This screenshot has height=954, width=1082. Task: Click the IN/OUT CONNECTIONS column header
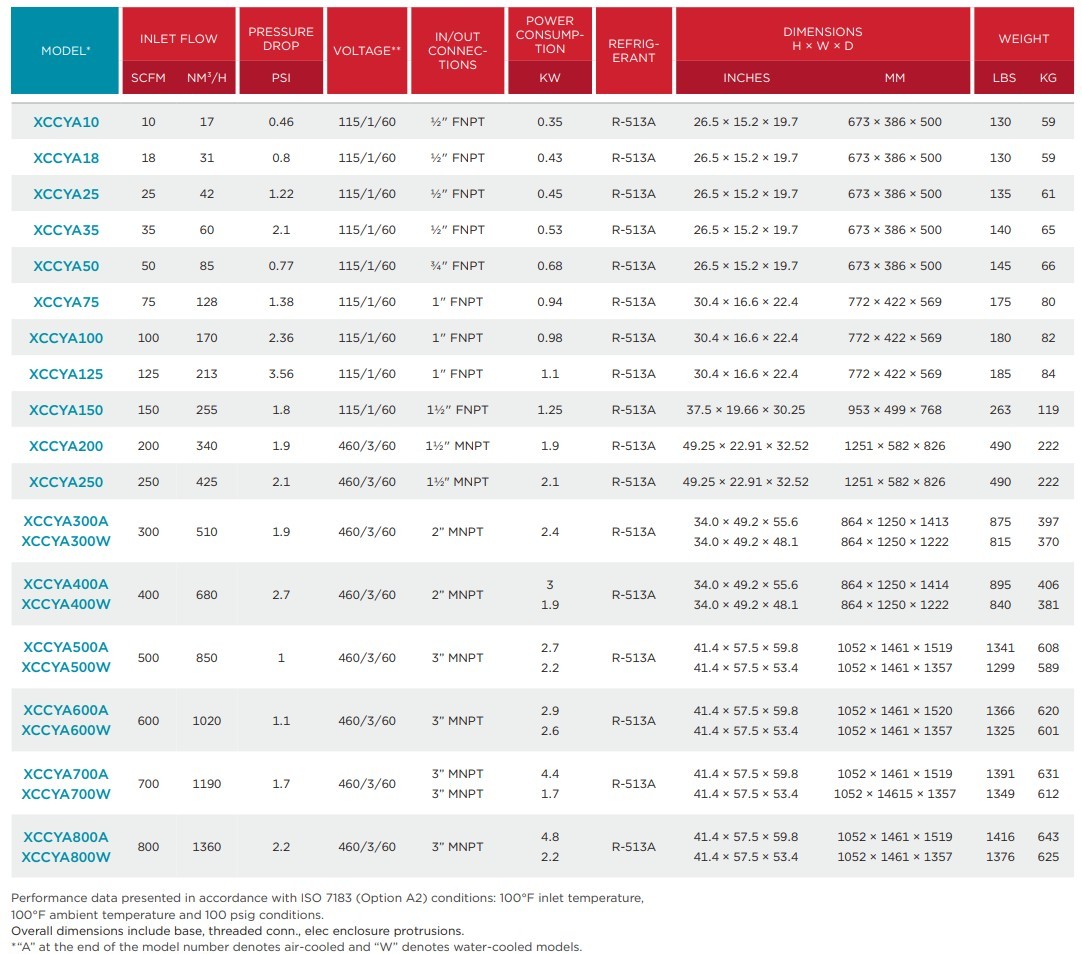tap(457, 51)
